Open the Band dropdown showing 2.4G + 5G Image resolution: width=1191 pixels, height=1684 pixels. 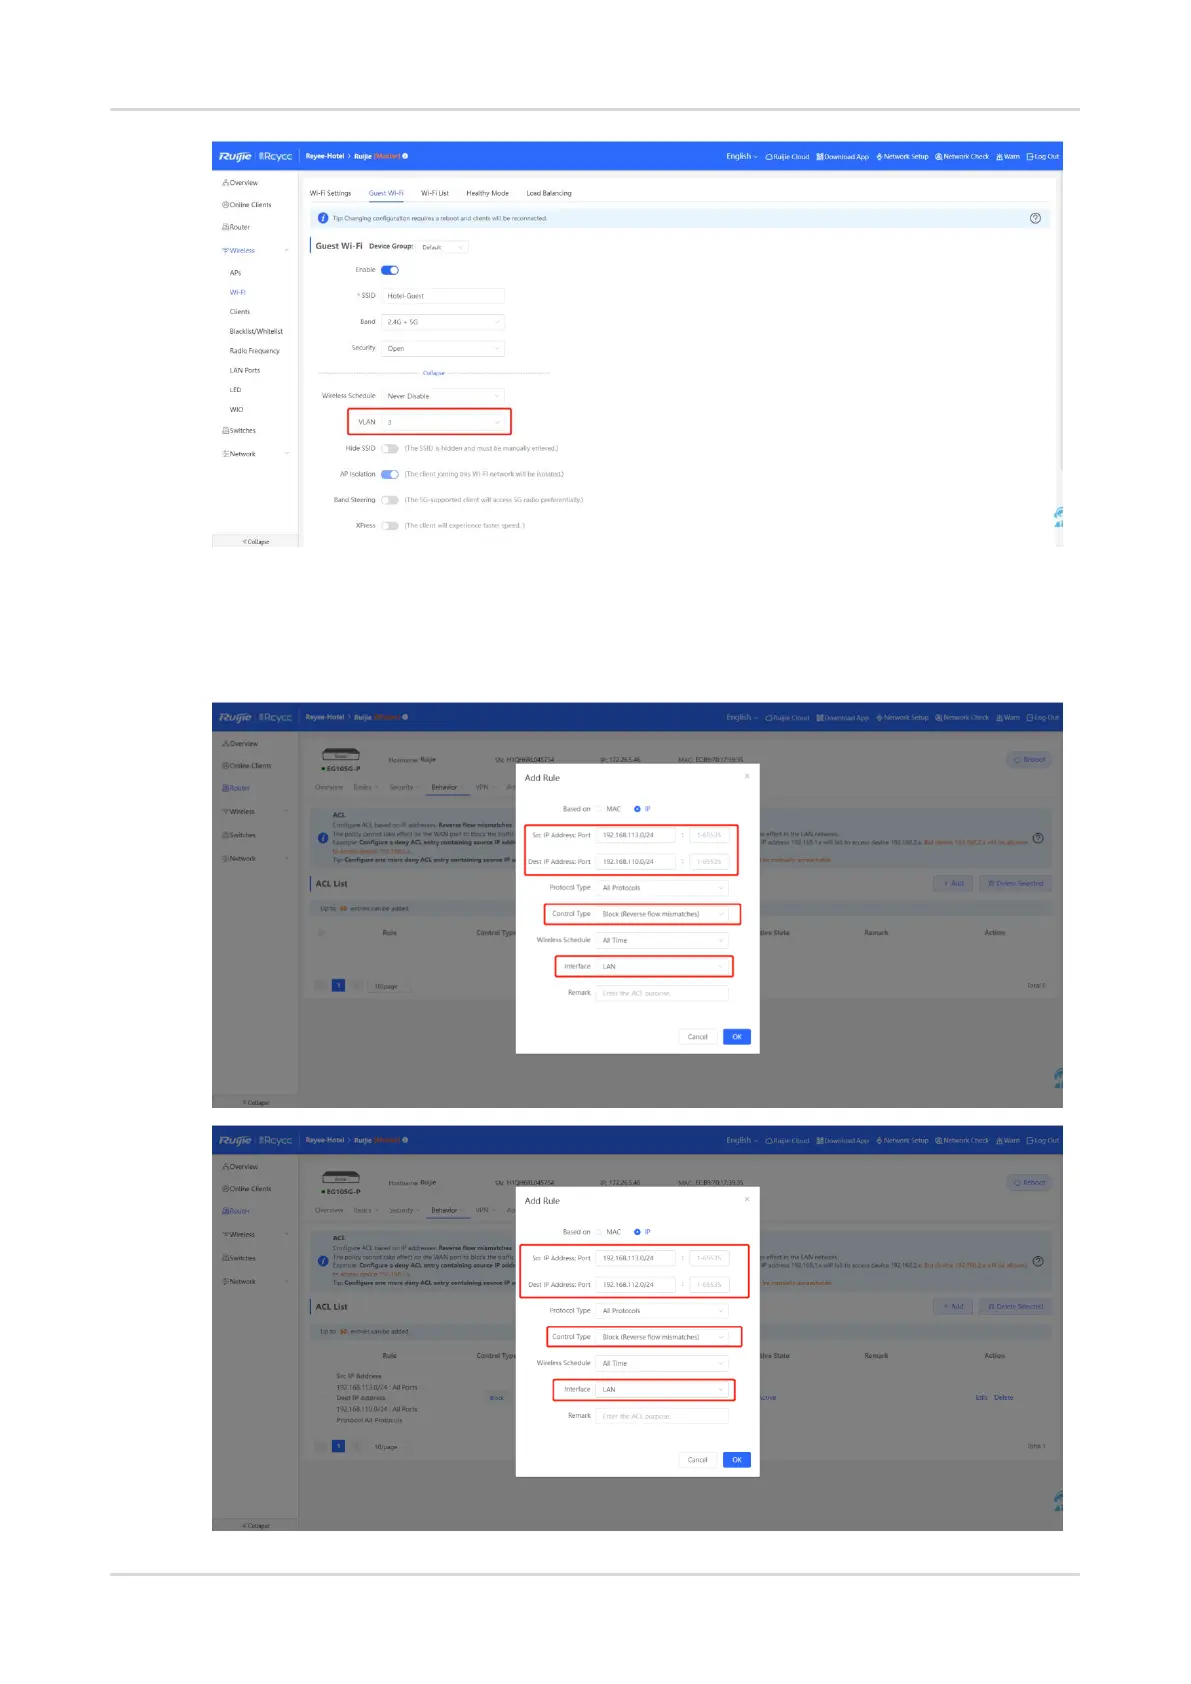(x=443, y=322)
